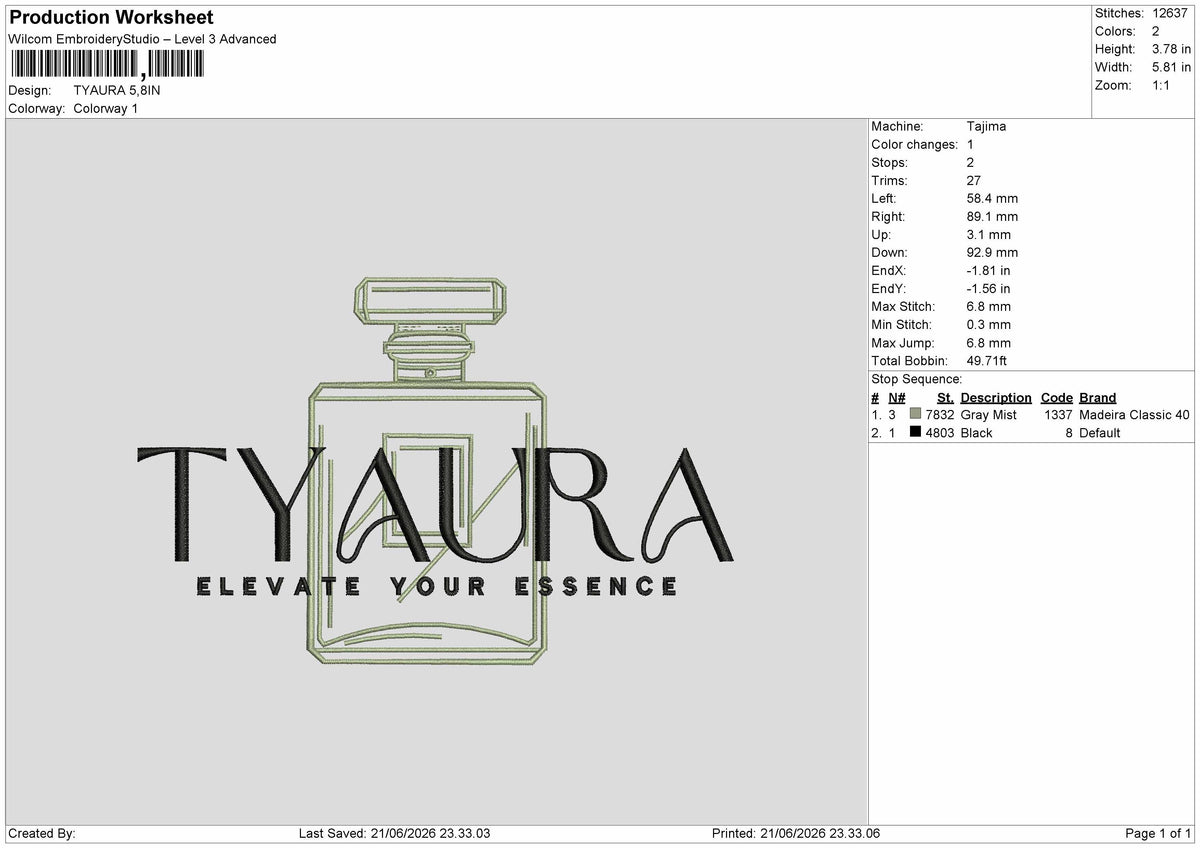Image resolution: width=1200 pixels, height=848 pixels.
Task: Click the machine value 'Tajima'
Action: (986, 126)
